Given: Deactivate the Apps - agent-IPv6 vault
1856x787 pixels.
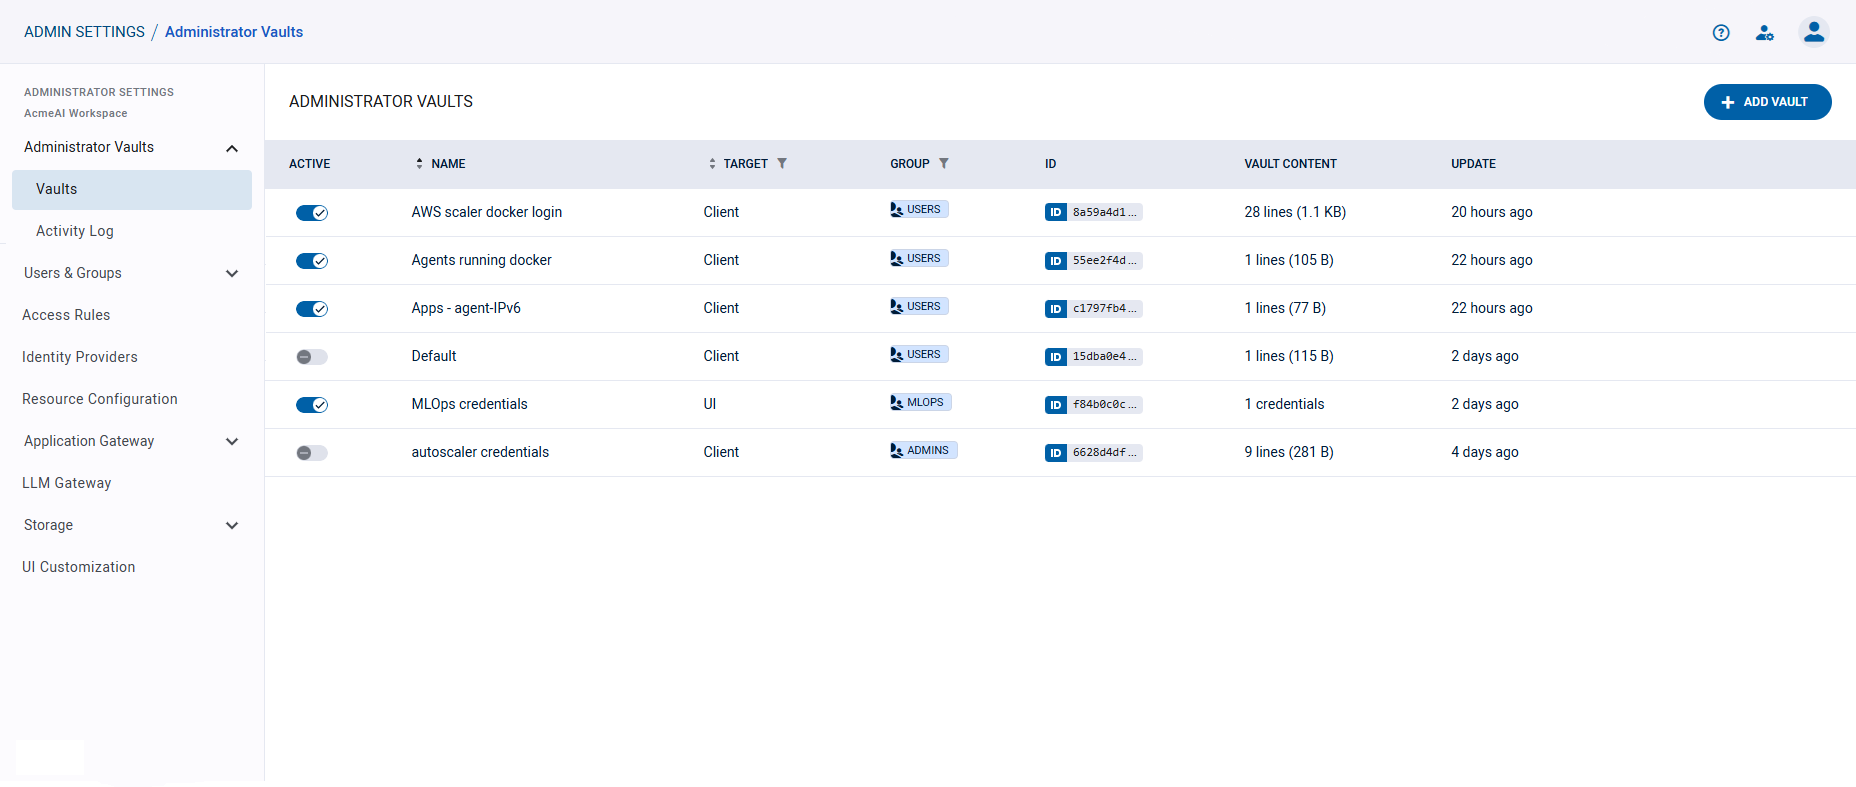Looking at the screenshot, I should pyautogui.click(x=312, y=308).
